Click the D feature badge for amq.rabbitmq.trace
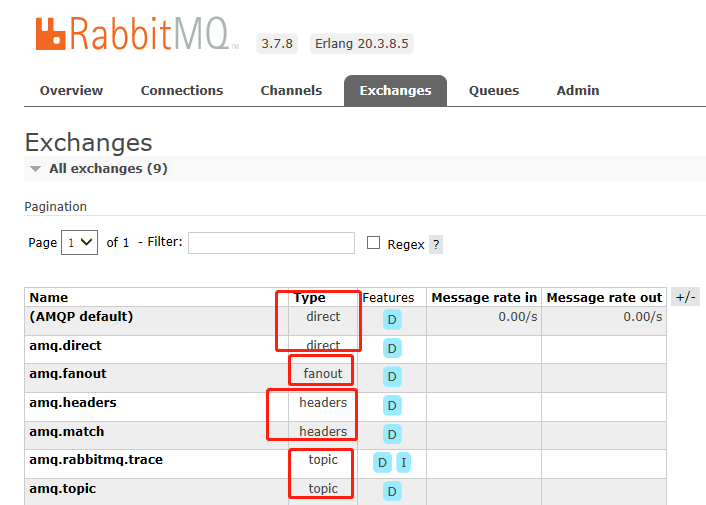706x505 pixels. click(x=382, y=463)
